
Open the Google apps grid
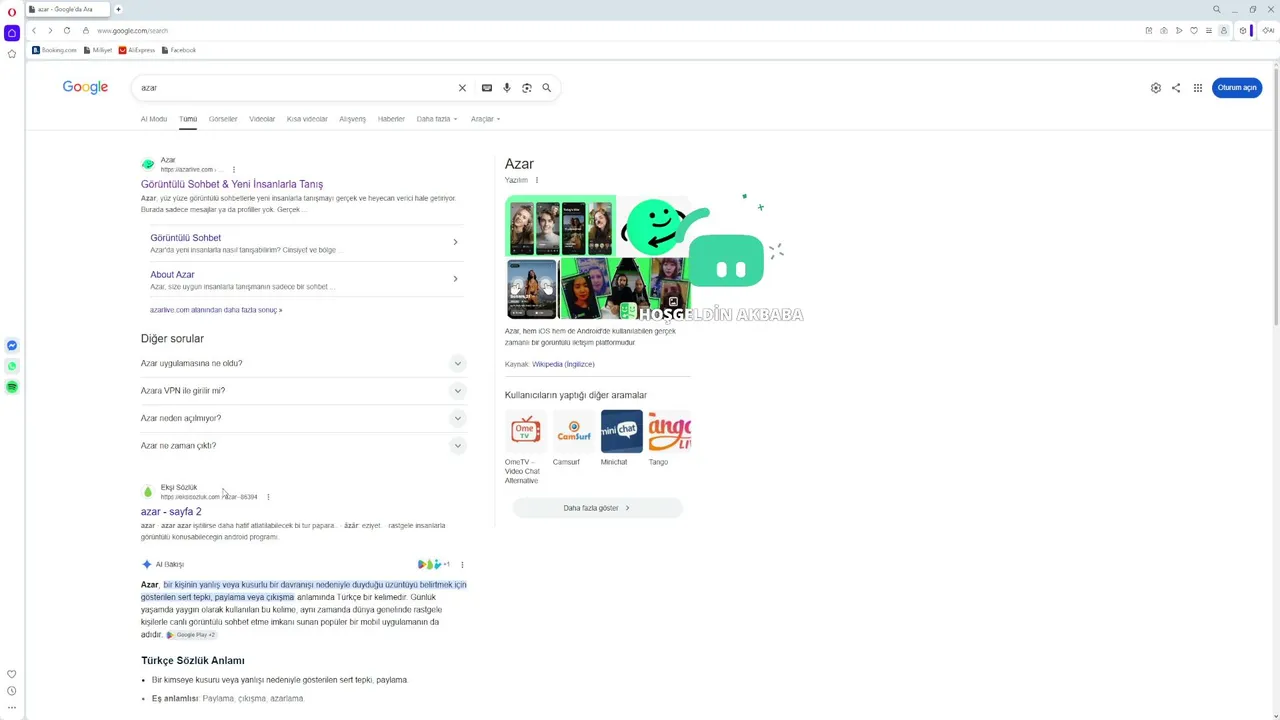[1198, 88]
